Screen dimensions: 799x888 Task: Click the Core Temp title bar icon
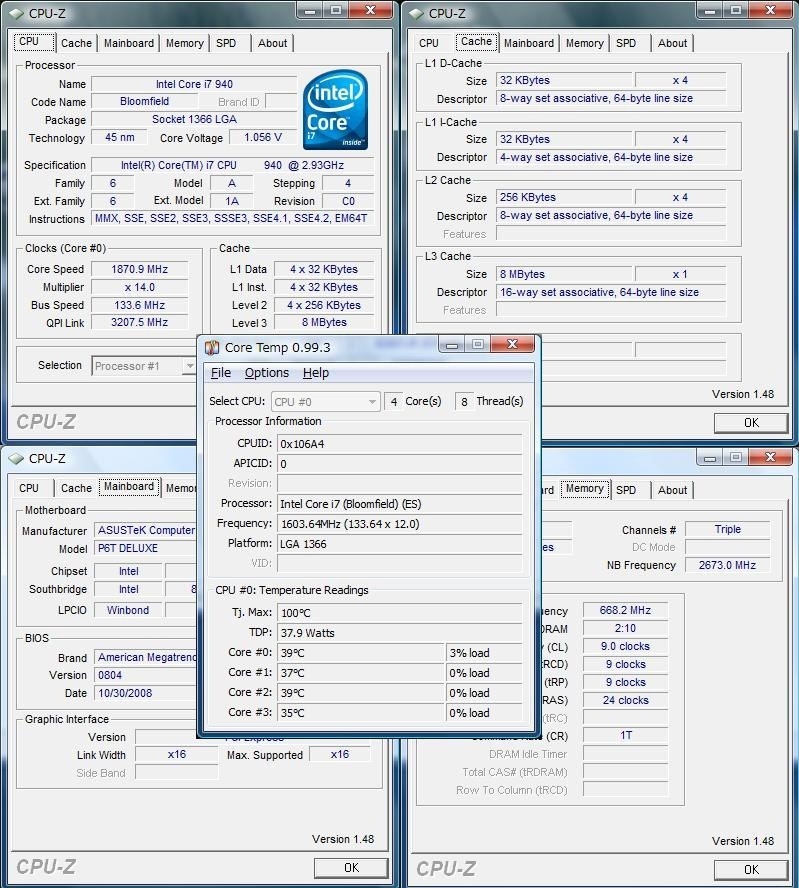coord(212,347)
